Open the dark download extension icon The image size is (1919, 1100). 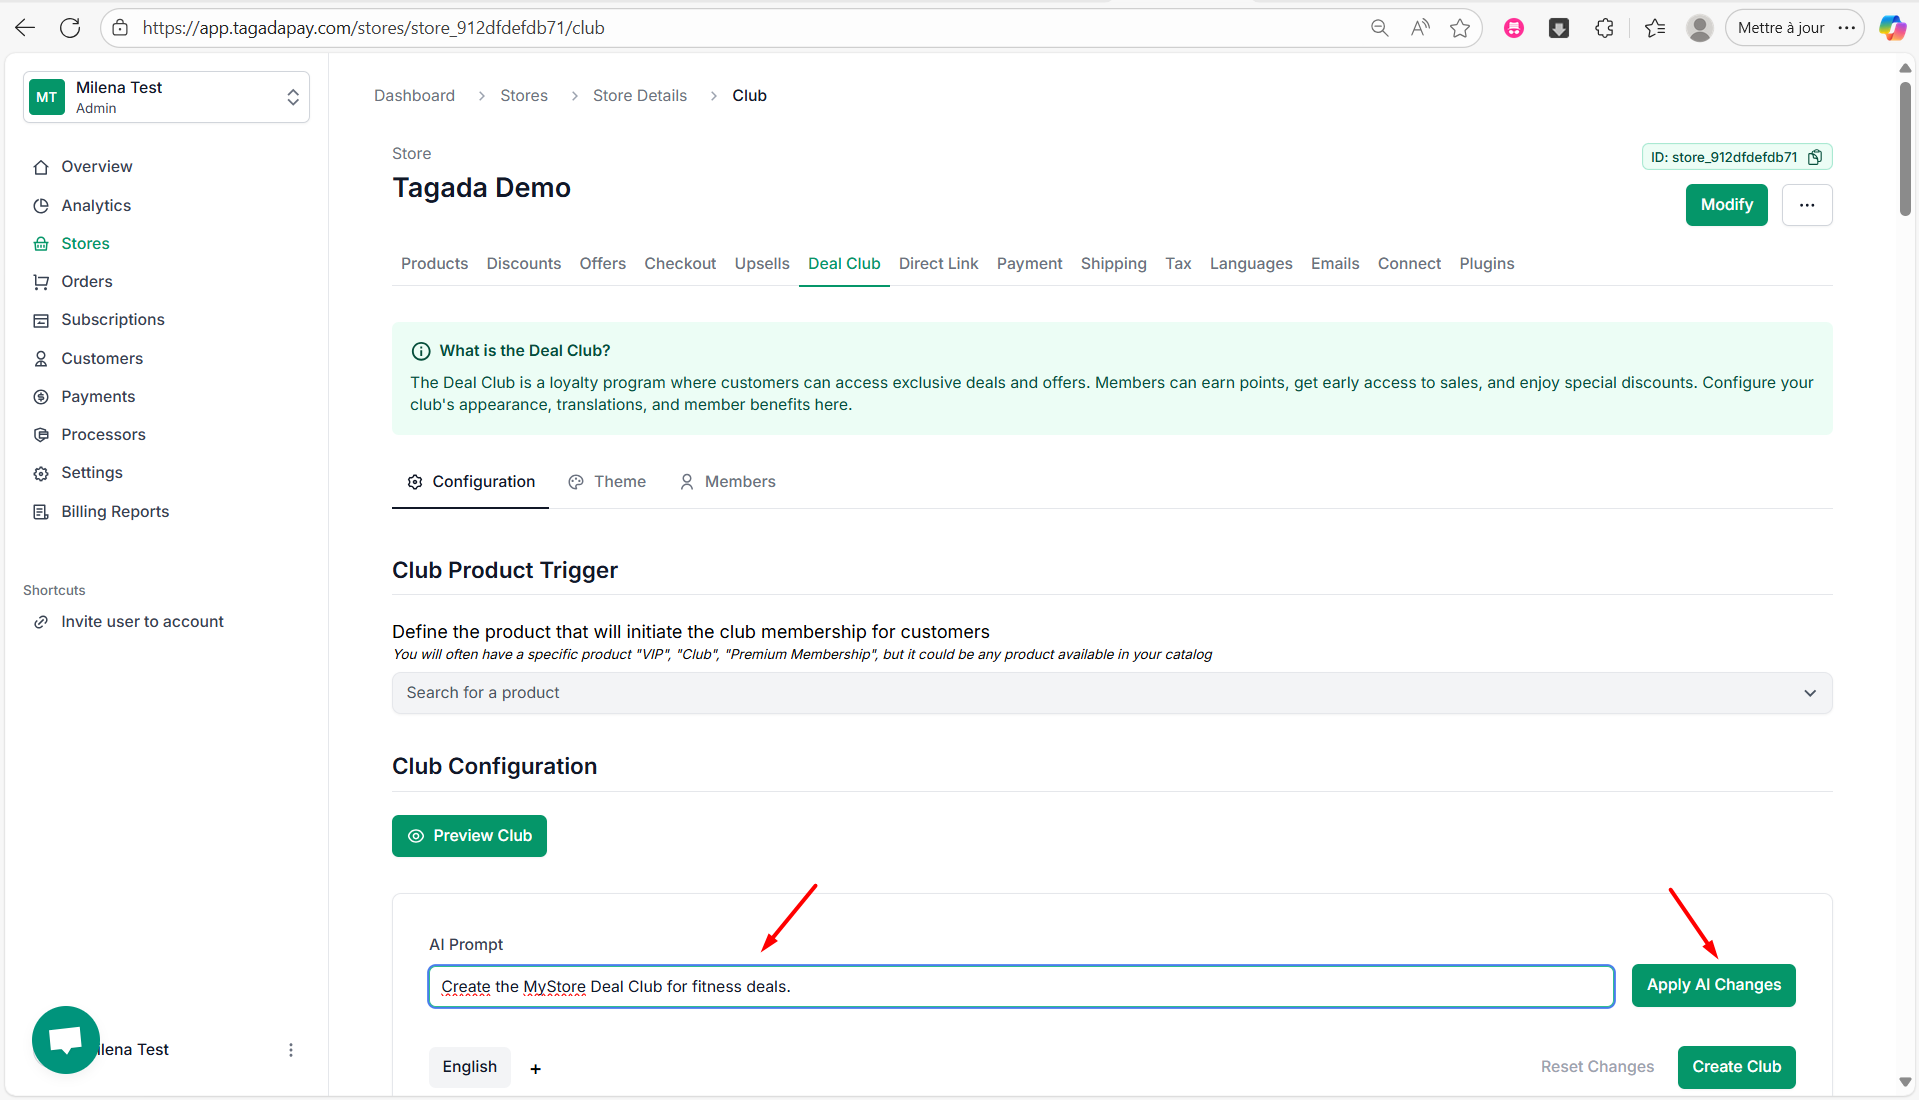[1559, 28]
